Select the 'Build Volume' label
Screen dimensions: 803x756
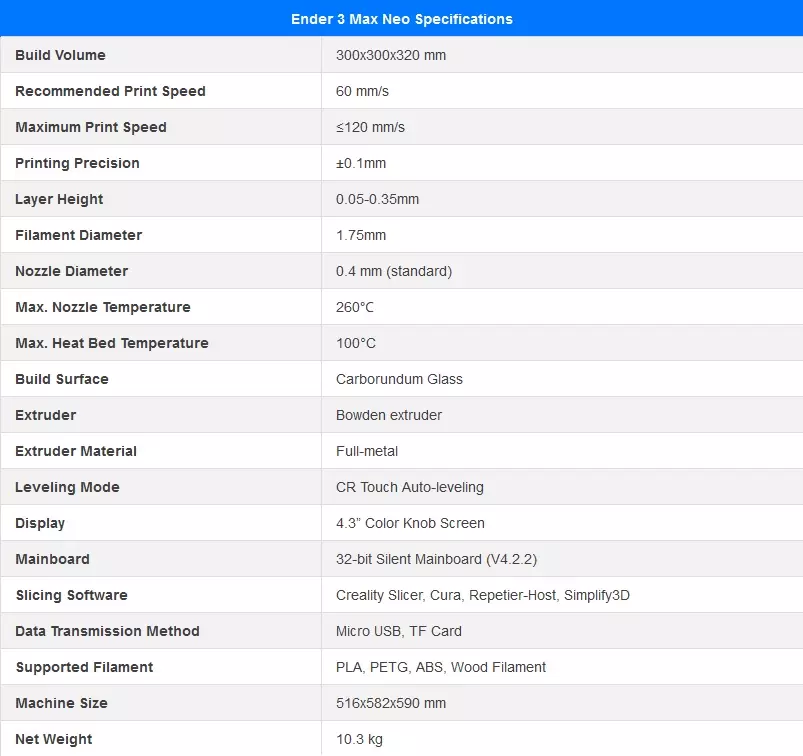(60, 55)
